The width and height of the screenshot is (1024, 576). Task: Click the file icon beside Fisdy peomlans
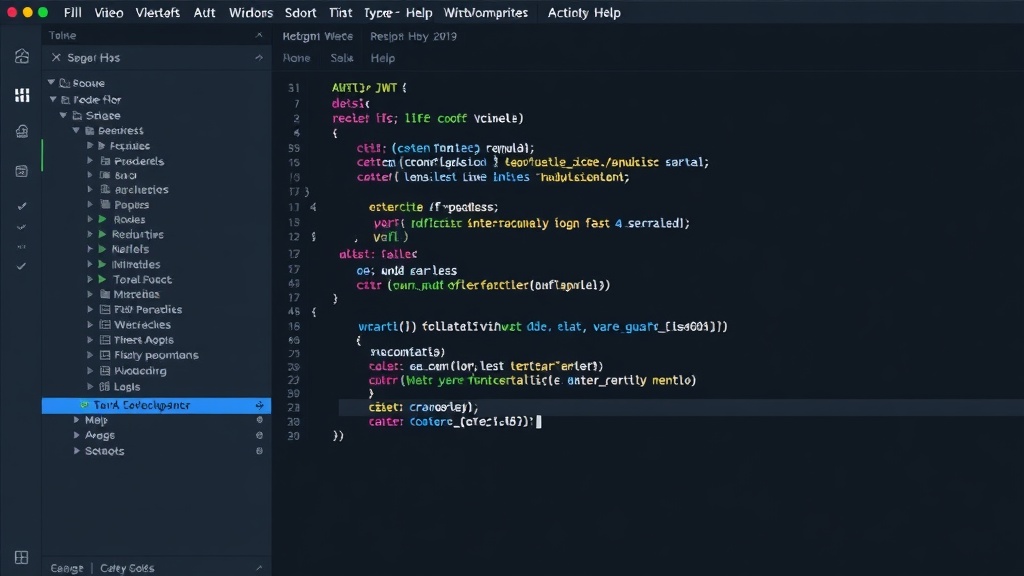click(104, 355)
